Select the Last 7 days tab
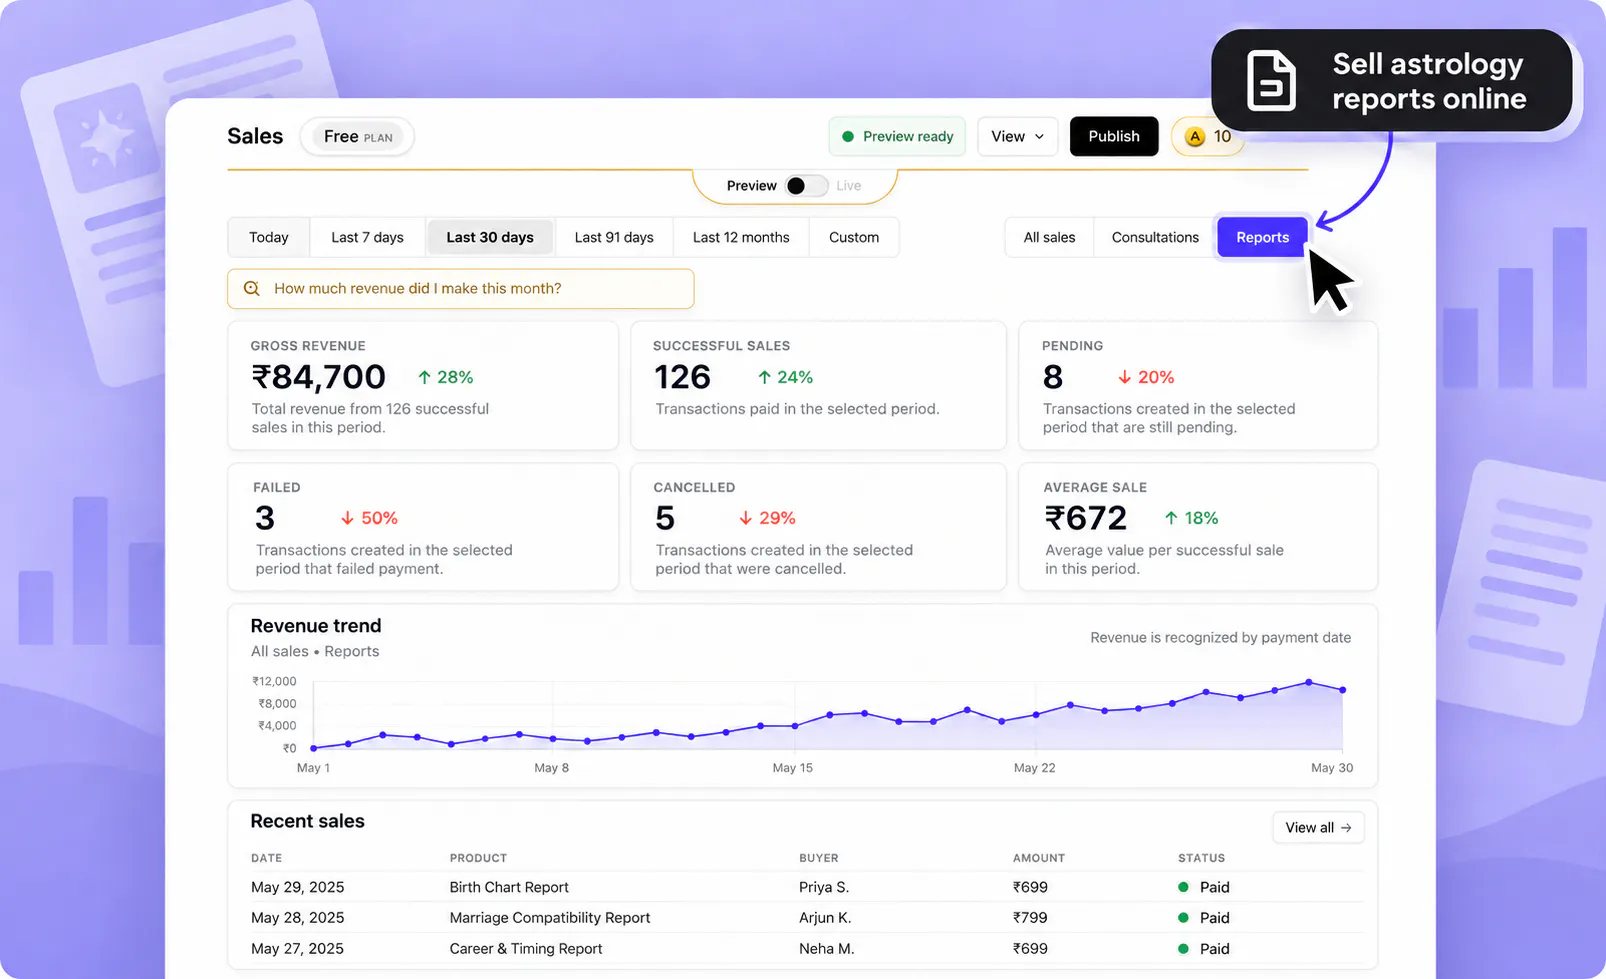This screenshot has width=1606, height=979. [367, 237]
